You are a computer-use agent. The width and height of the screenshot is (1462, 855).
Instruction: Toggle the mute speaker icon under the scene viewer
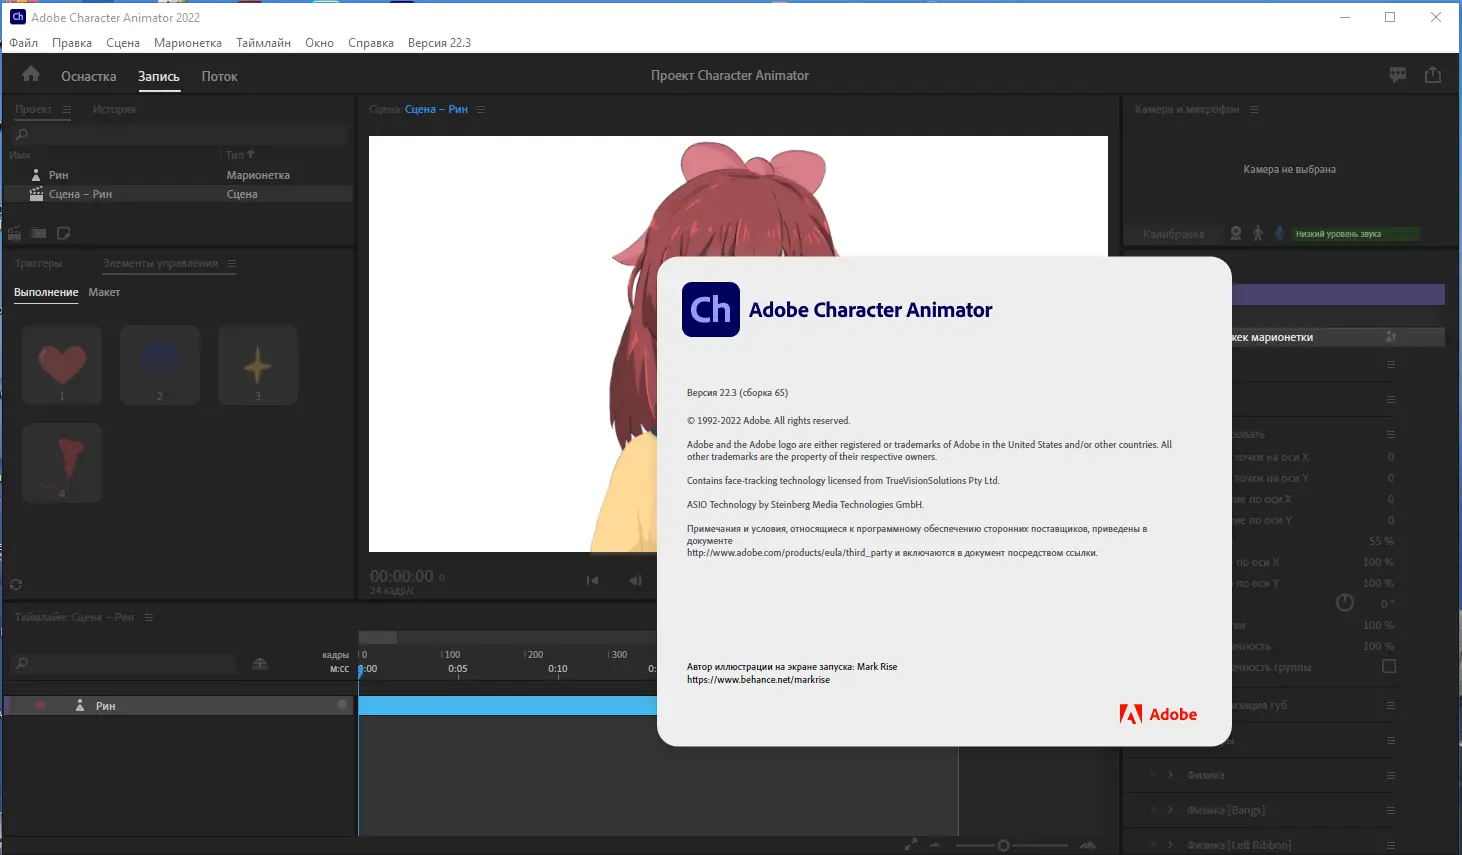click(635, 579)
